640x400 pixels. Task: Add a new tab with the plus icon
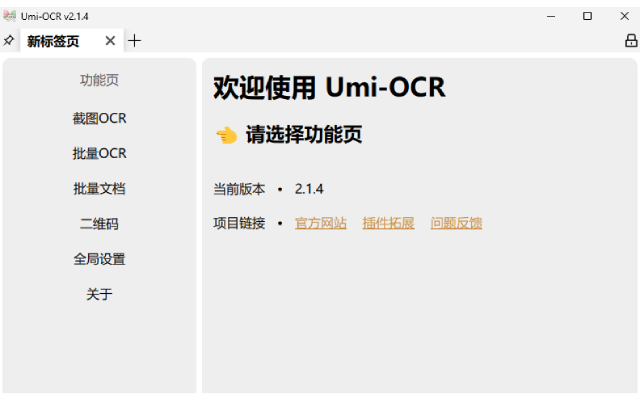tap(134, 41)
